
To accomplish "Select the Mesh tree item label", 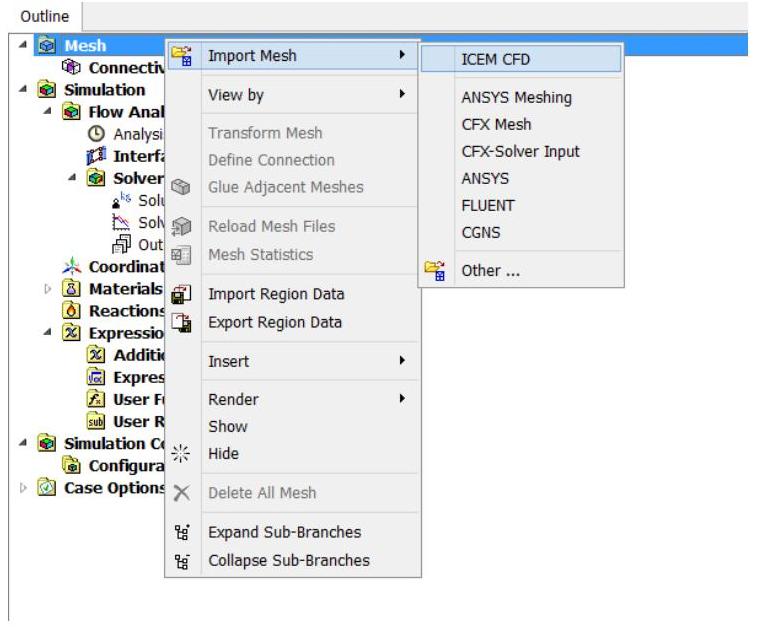I will [85, 45].
